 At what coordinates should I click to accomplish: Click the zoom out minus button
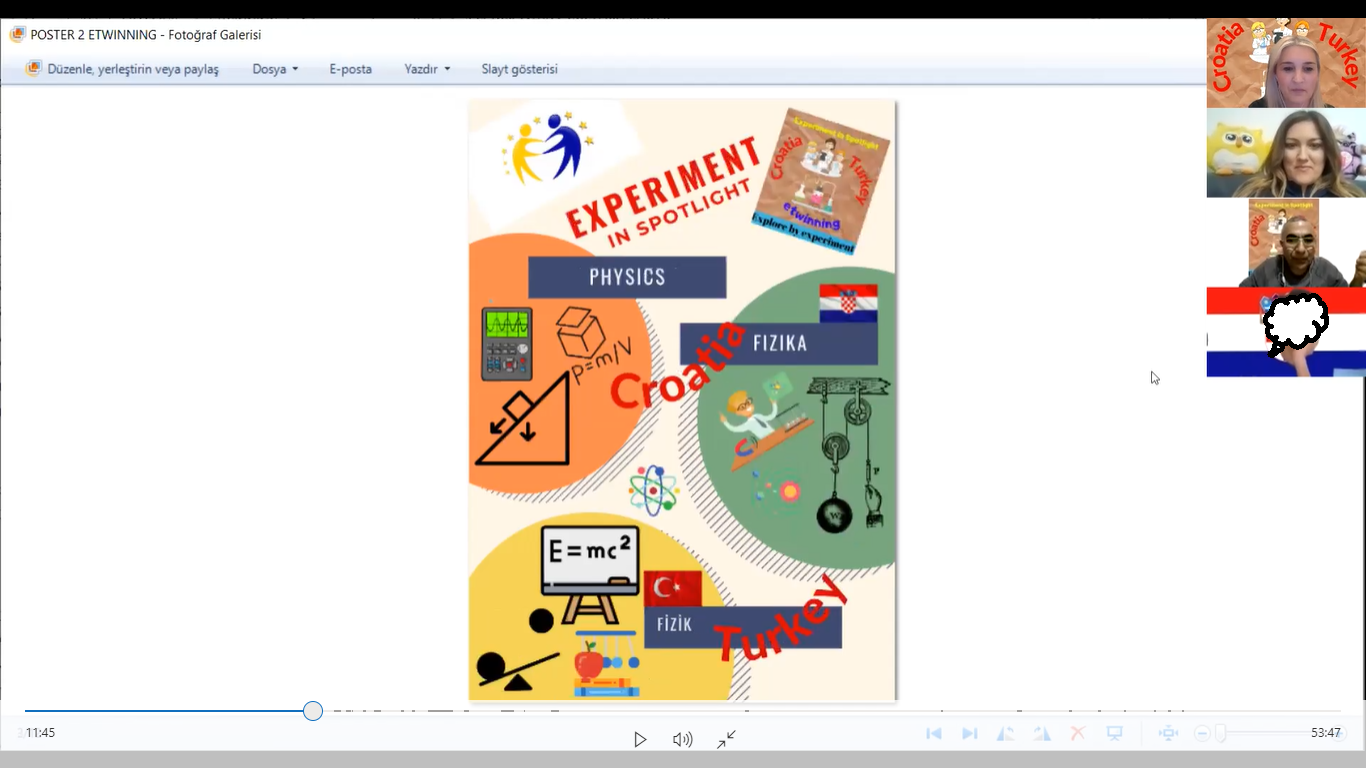(x=1202, y=734)
